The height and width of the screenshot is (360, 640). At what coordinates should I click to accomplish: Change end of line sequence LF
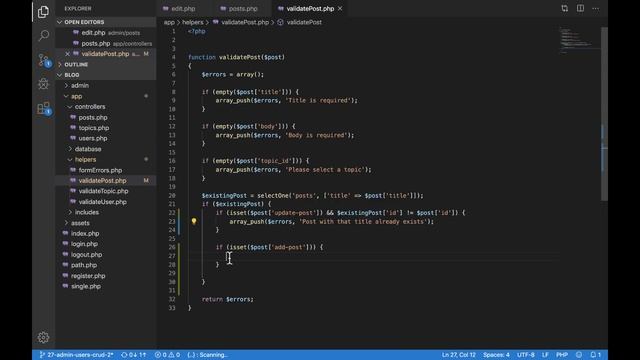click(545, 355)
